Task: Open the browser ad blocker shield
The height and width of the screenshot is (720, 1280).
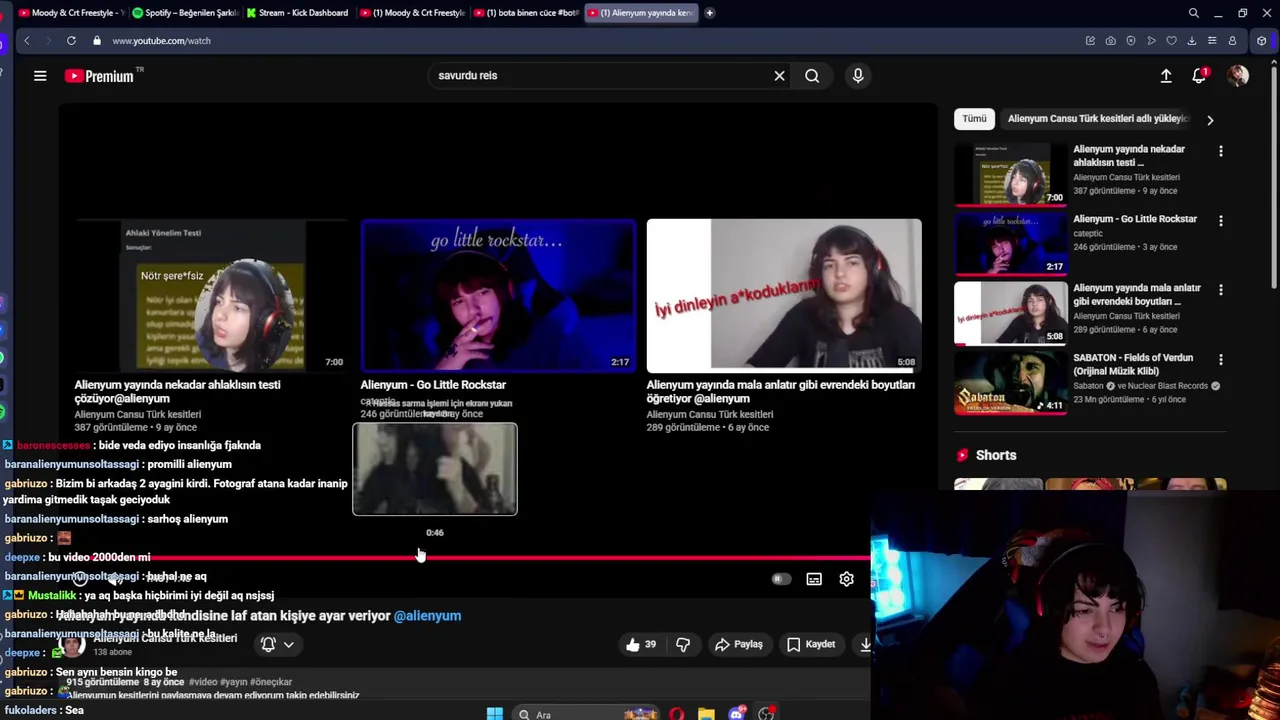Action: (1131, 41)
